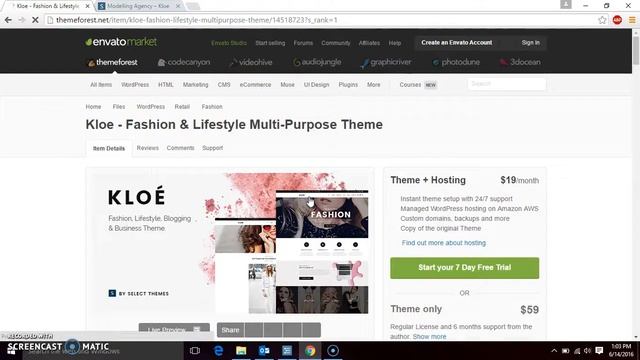
Task: Open the Courses NEW link
Action: click(418, 84)
